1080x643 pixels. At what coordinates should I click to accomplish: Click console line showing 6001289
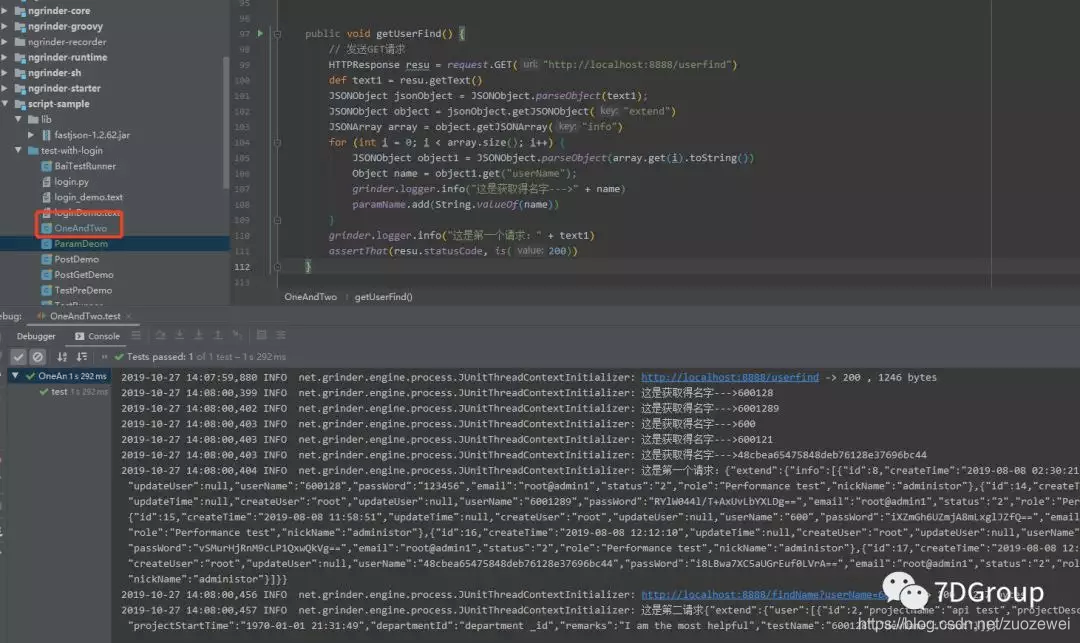point(450,408)
